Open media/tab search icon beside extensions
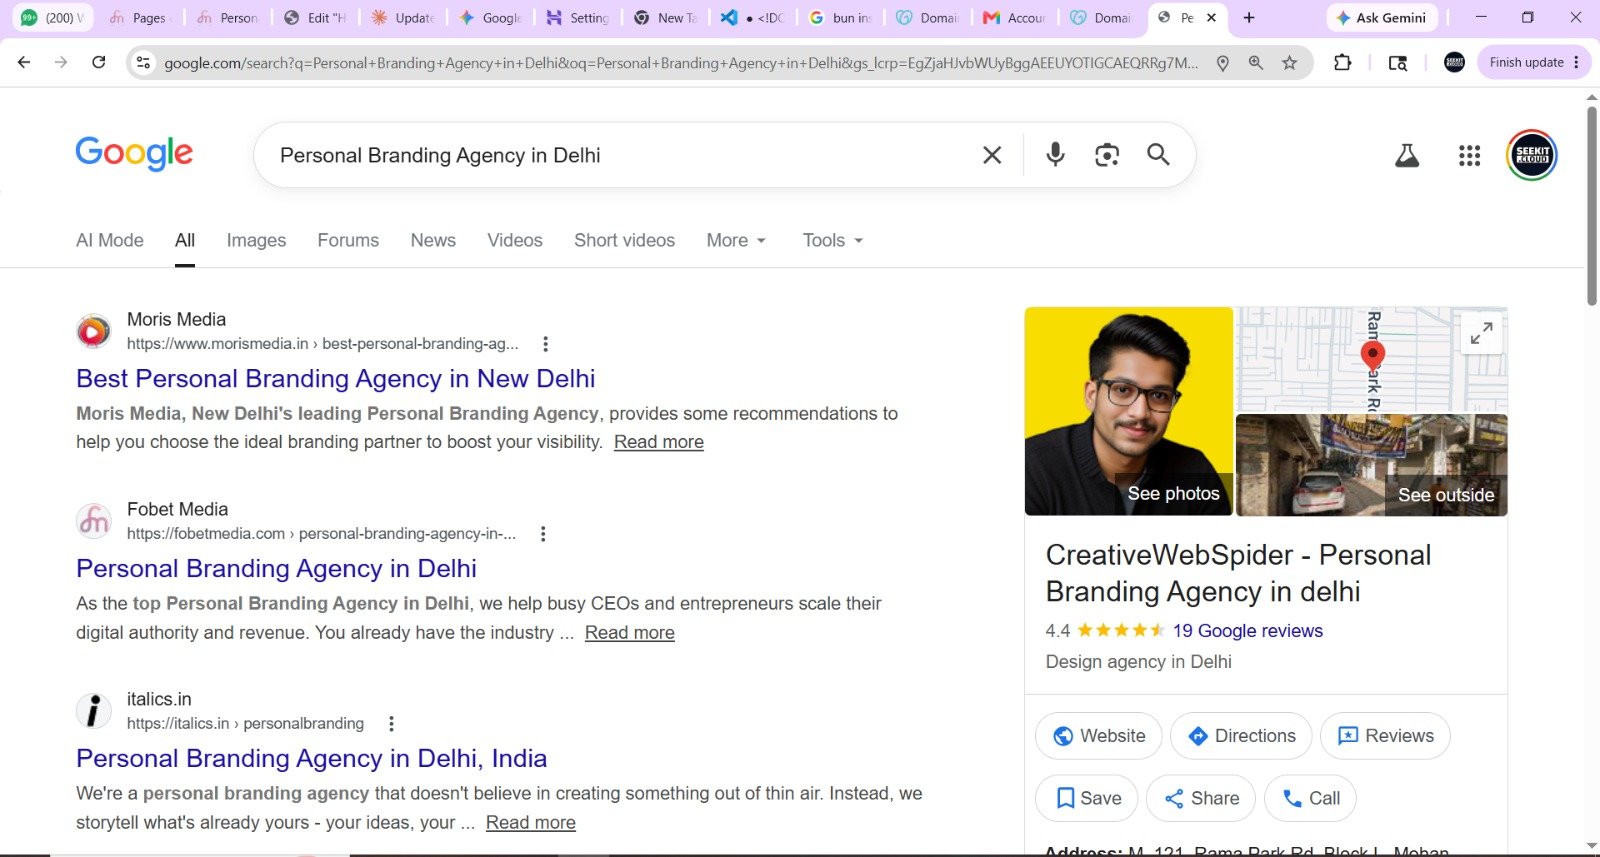The image size is (1600, 857). pyautogui.click(x=1398, y=63)
